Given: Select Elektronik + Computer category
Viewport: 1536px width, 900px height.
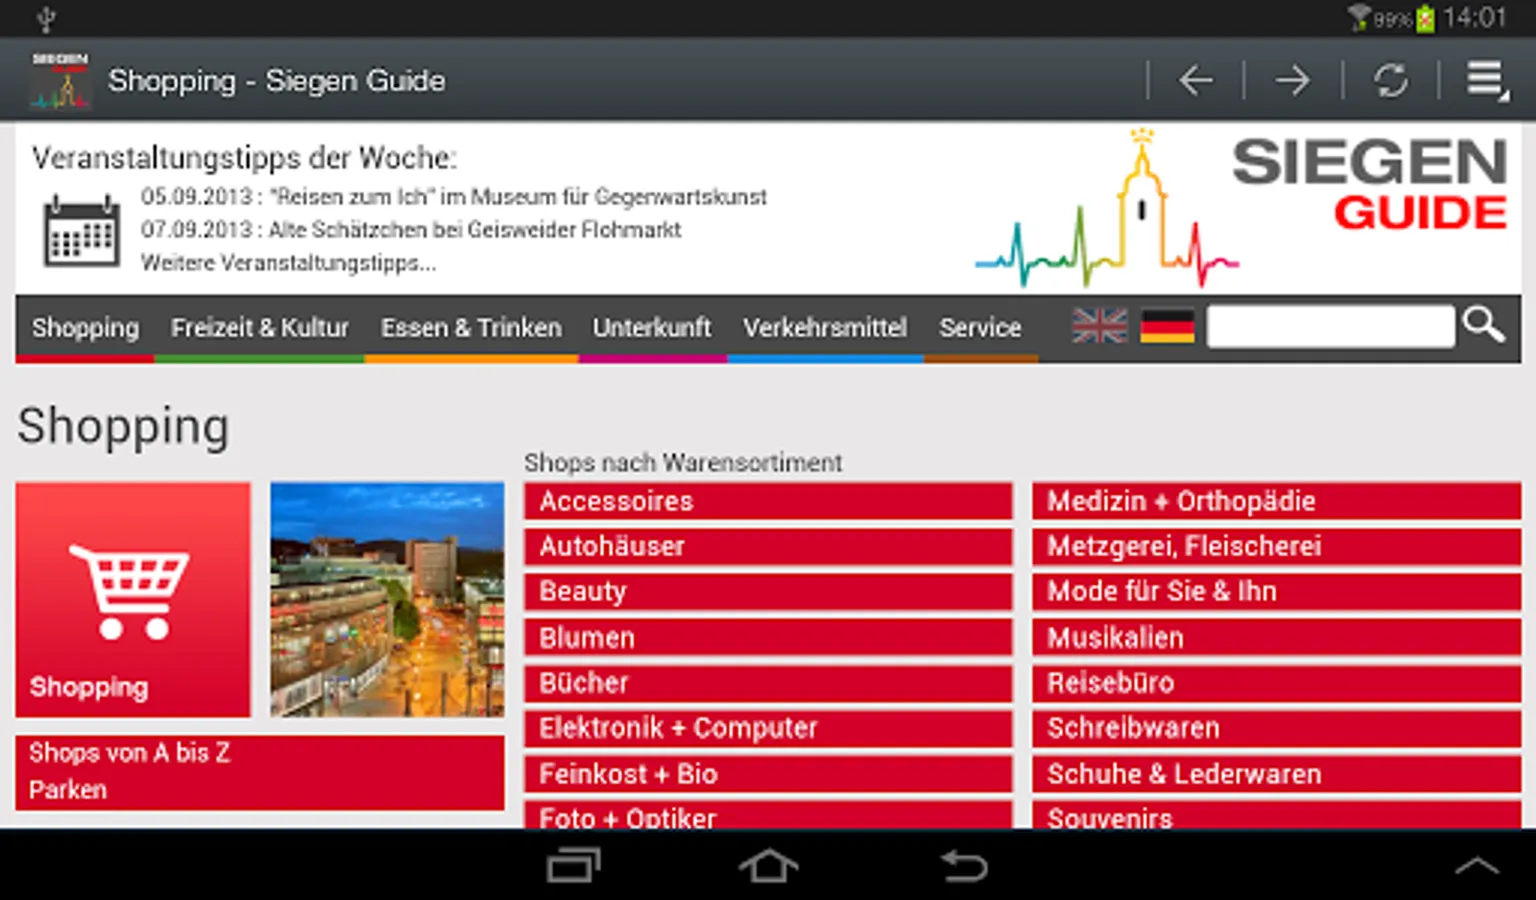Looking at the screenshot, I should (x=768, y=728).
